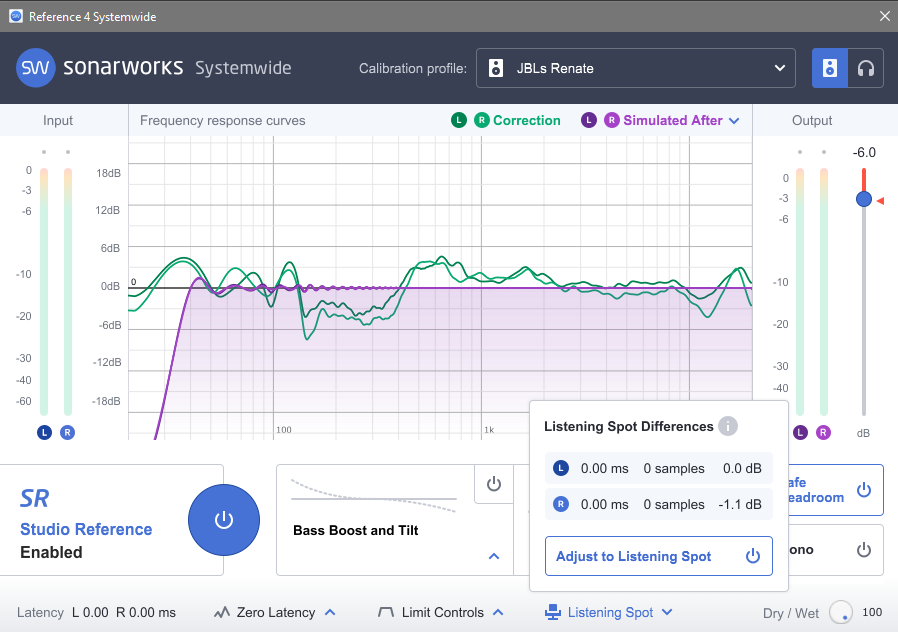Click the output volume slider handle
This screenshot has height=632, width=898.
click(x=864, y=200)
